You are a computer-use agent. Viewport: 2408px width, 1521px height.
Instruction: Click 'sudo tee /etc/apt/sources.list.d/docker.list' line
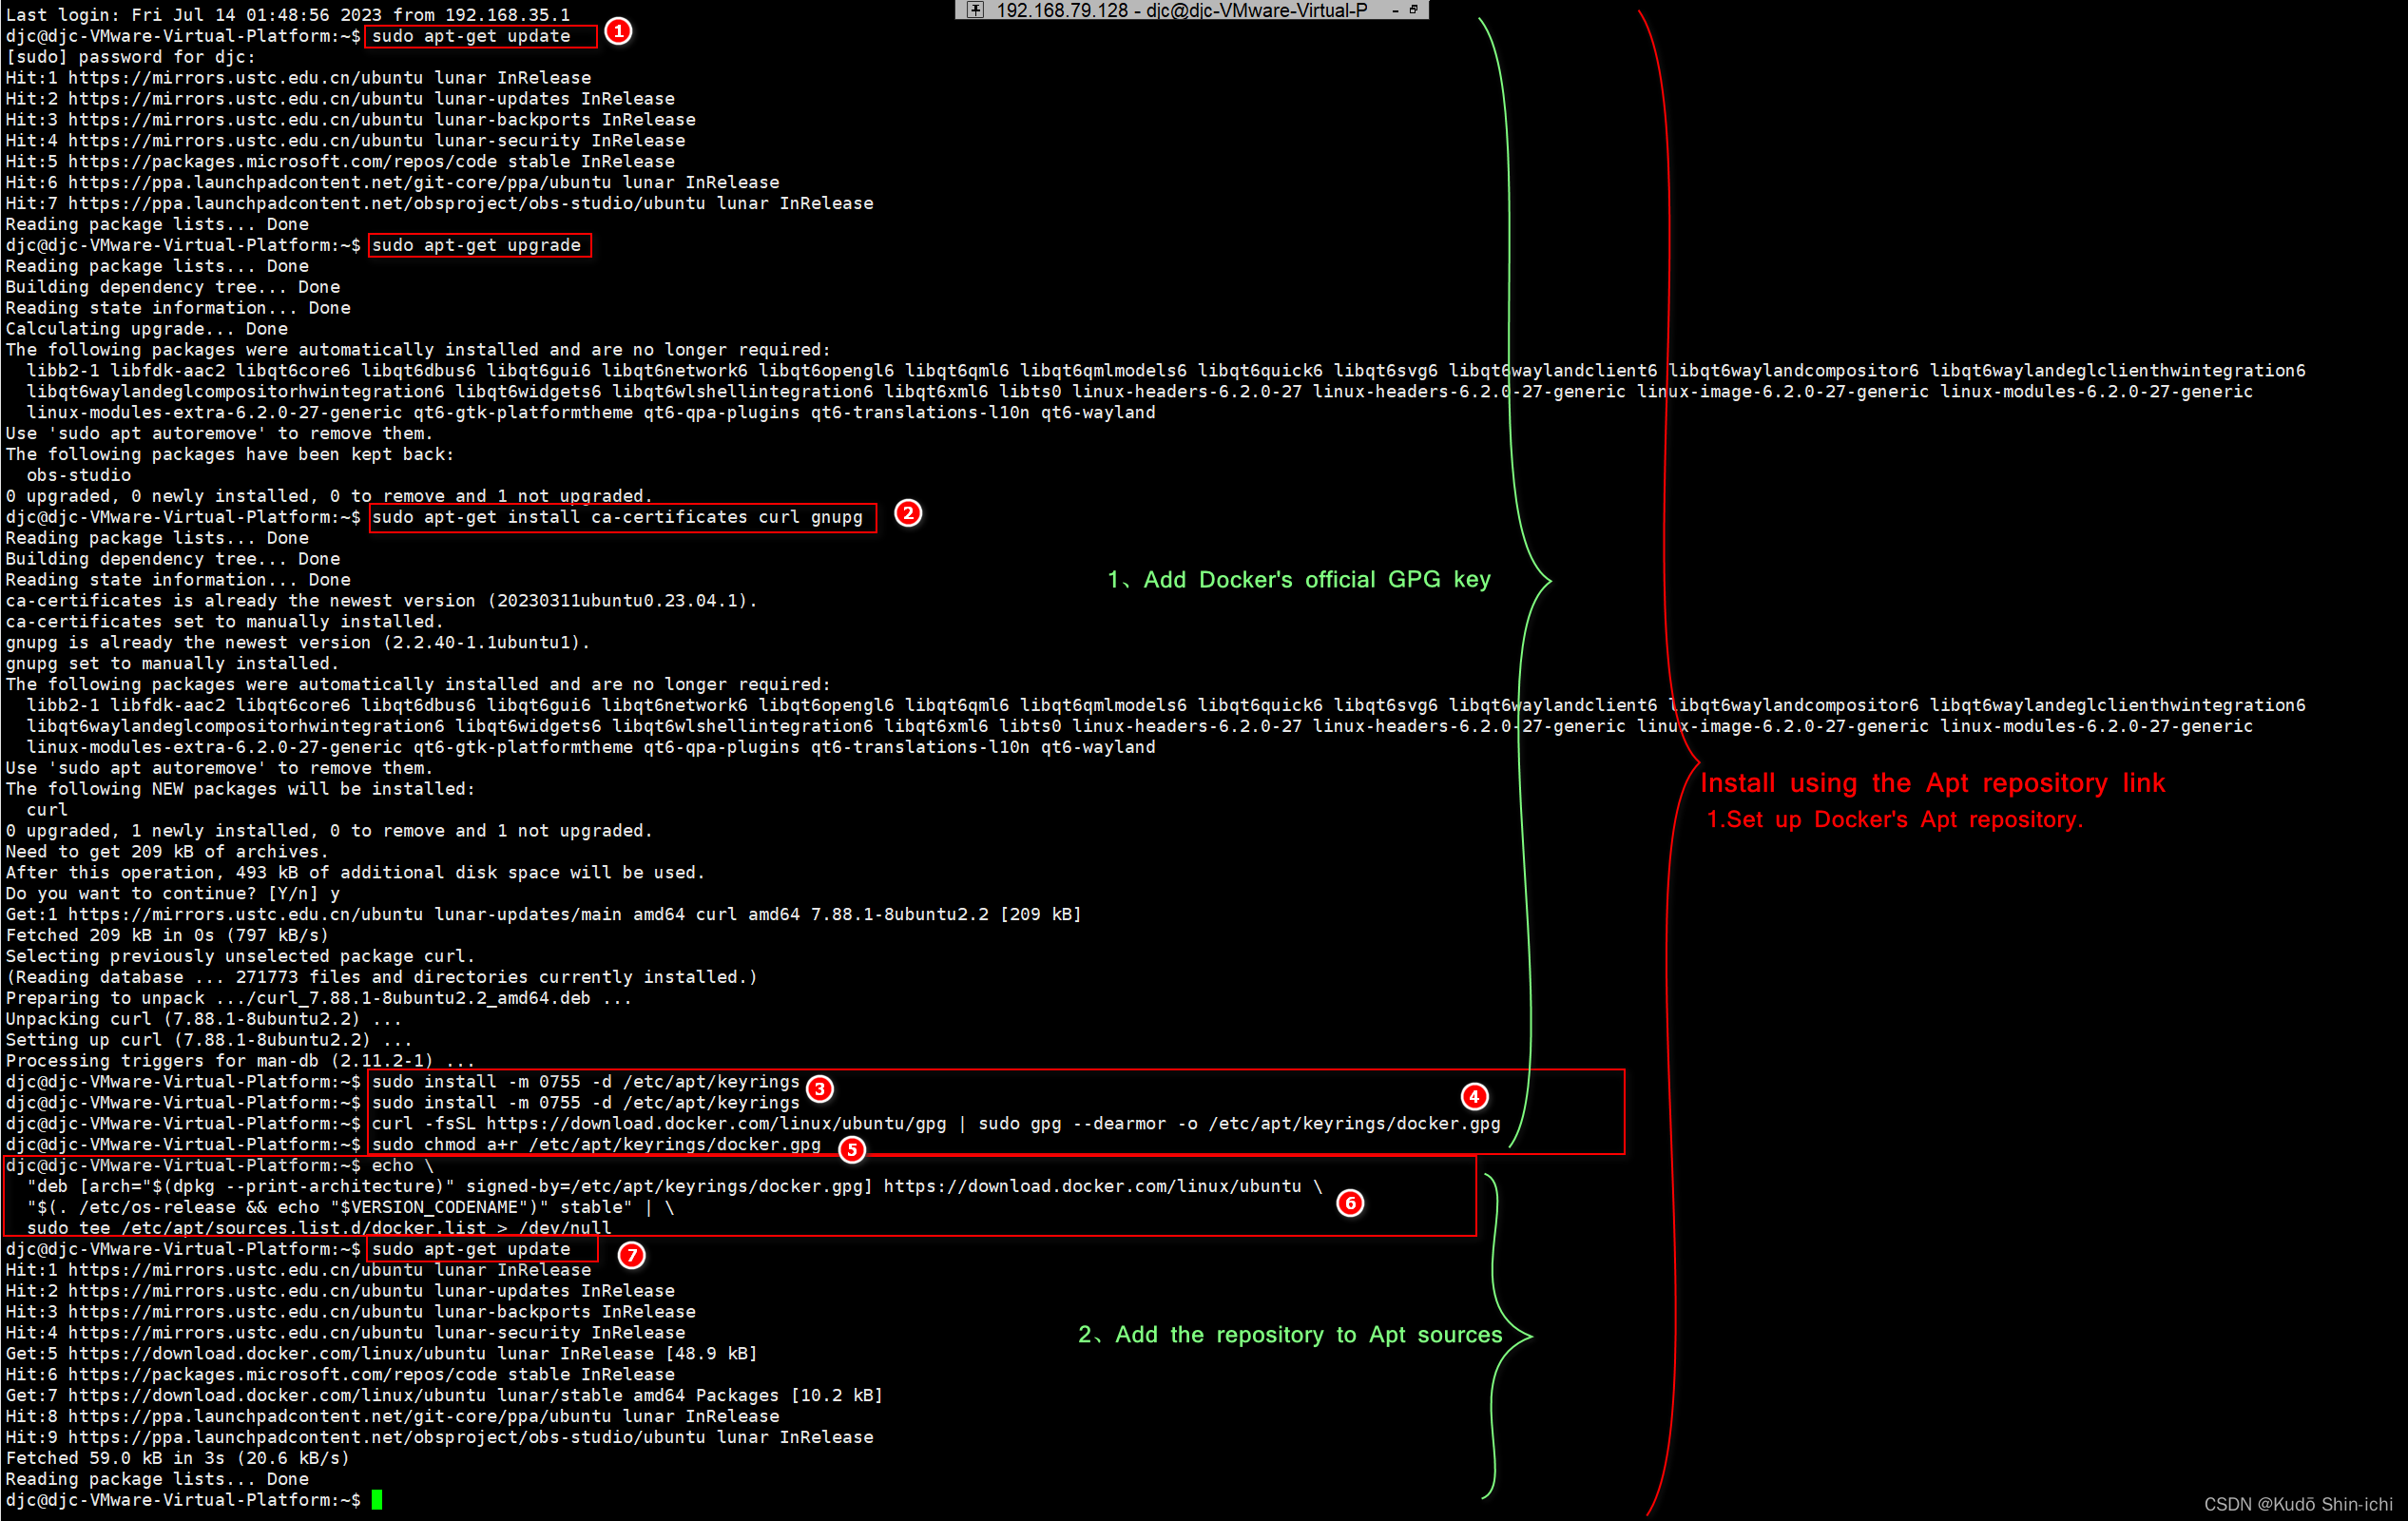pyautogui.click(x=318, y=1229)
